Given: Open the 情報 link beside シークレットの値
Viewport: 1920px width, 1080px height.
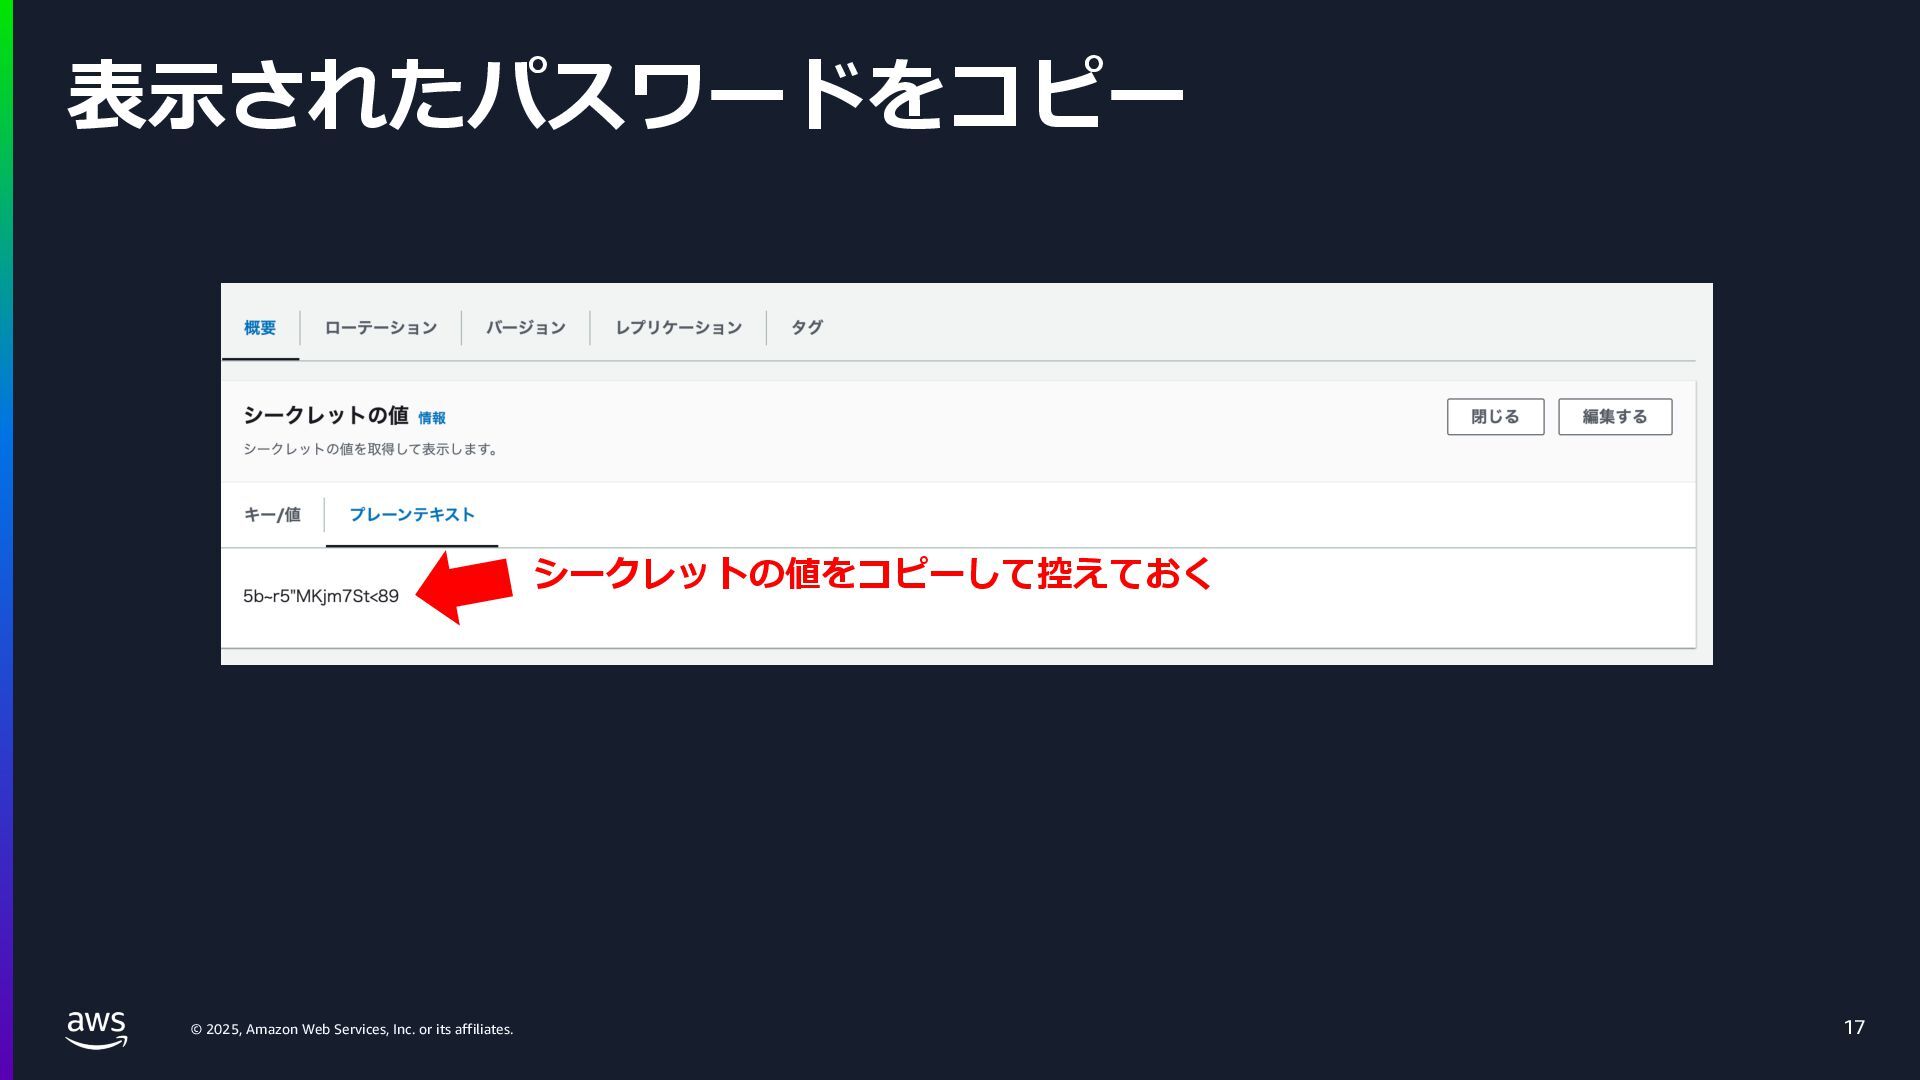Looking at the screenshot, I should (x=432, y=419).
